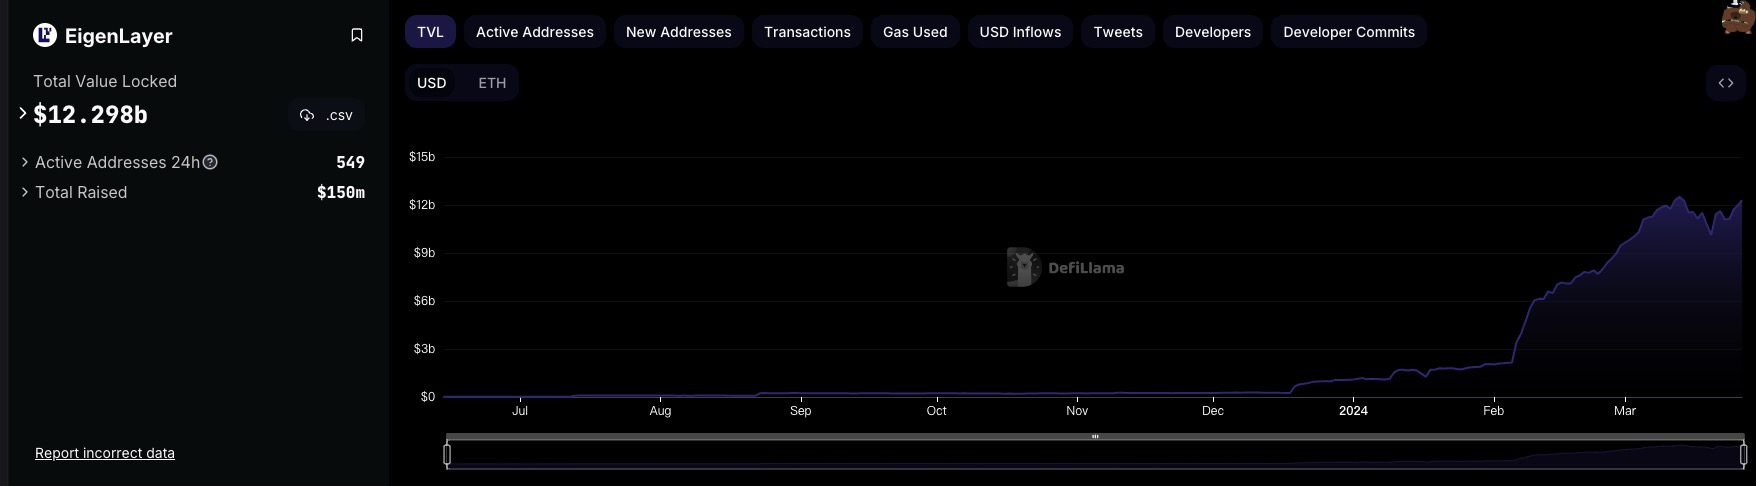Click the left handle of time range slider
Screen dimensions: 1756x486
coord(447,454)
